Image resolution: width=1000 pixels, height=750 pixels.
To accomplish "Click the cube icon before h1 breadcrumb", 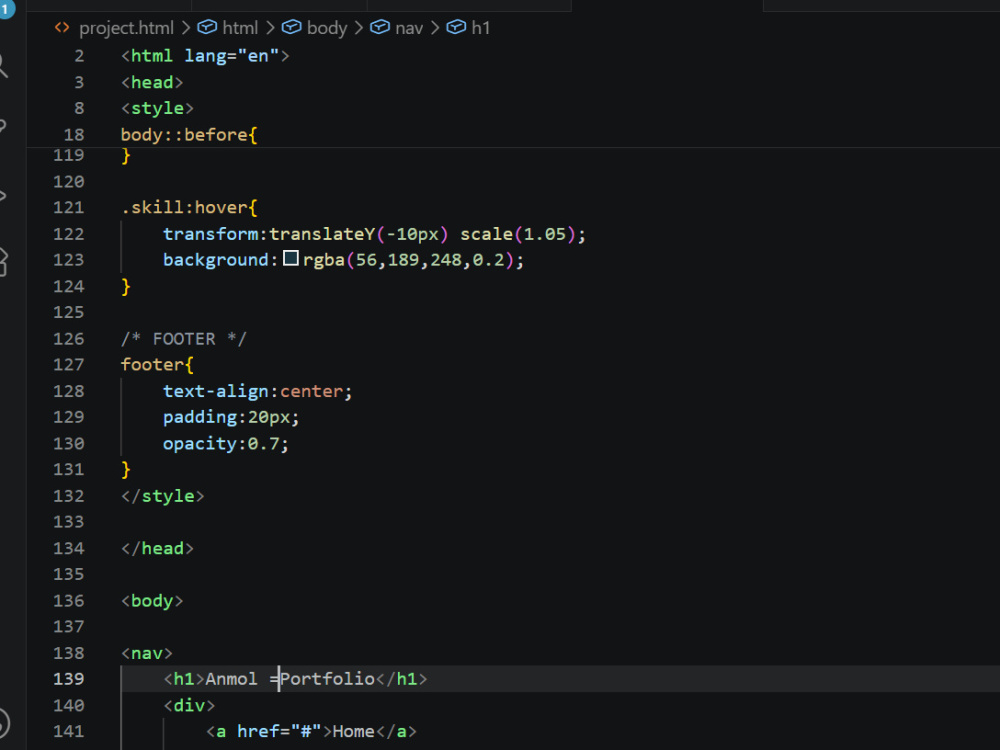I will (456, 27).
